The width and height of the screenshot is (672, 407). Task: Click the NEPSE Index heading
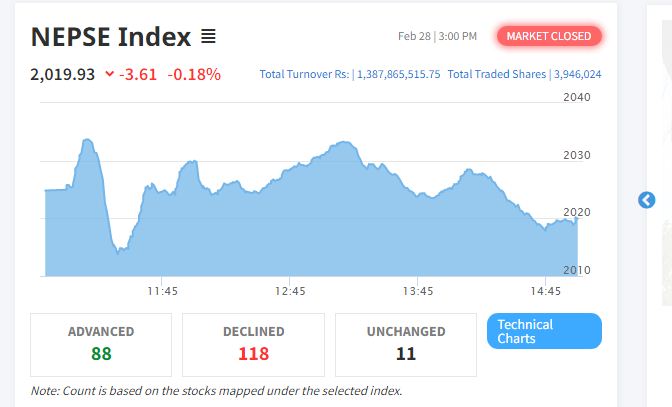(x=111, y=37)
